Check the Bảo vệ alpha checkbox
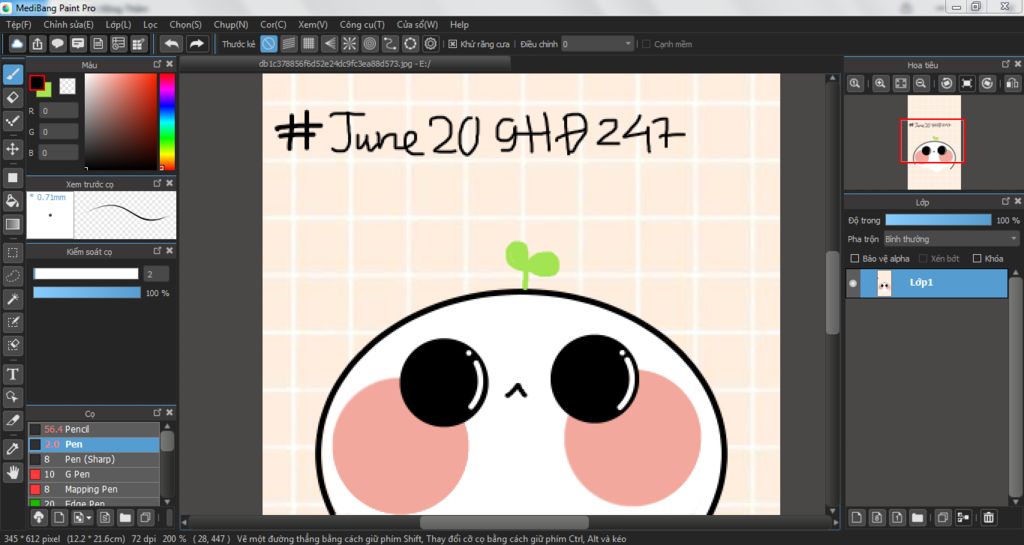 click(854, 258)
